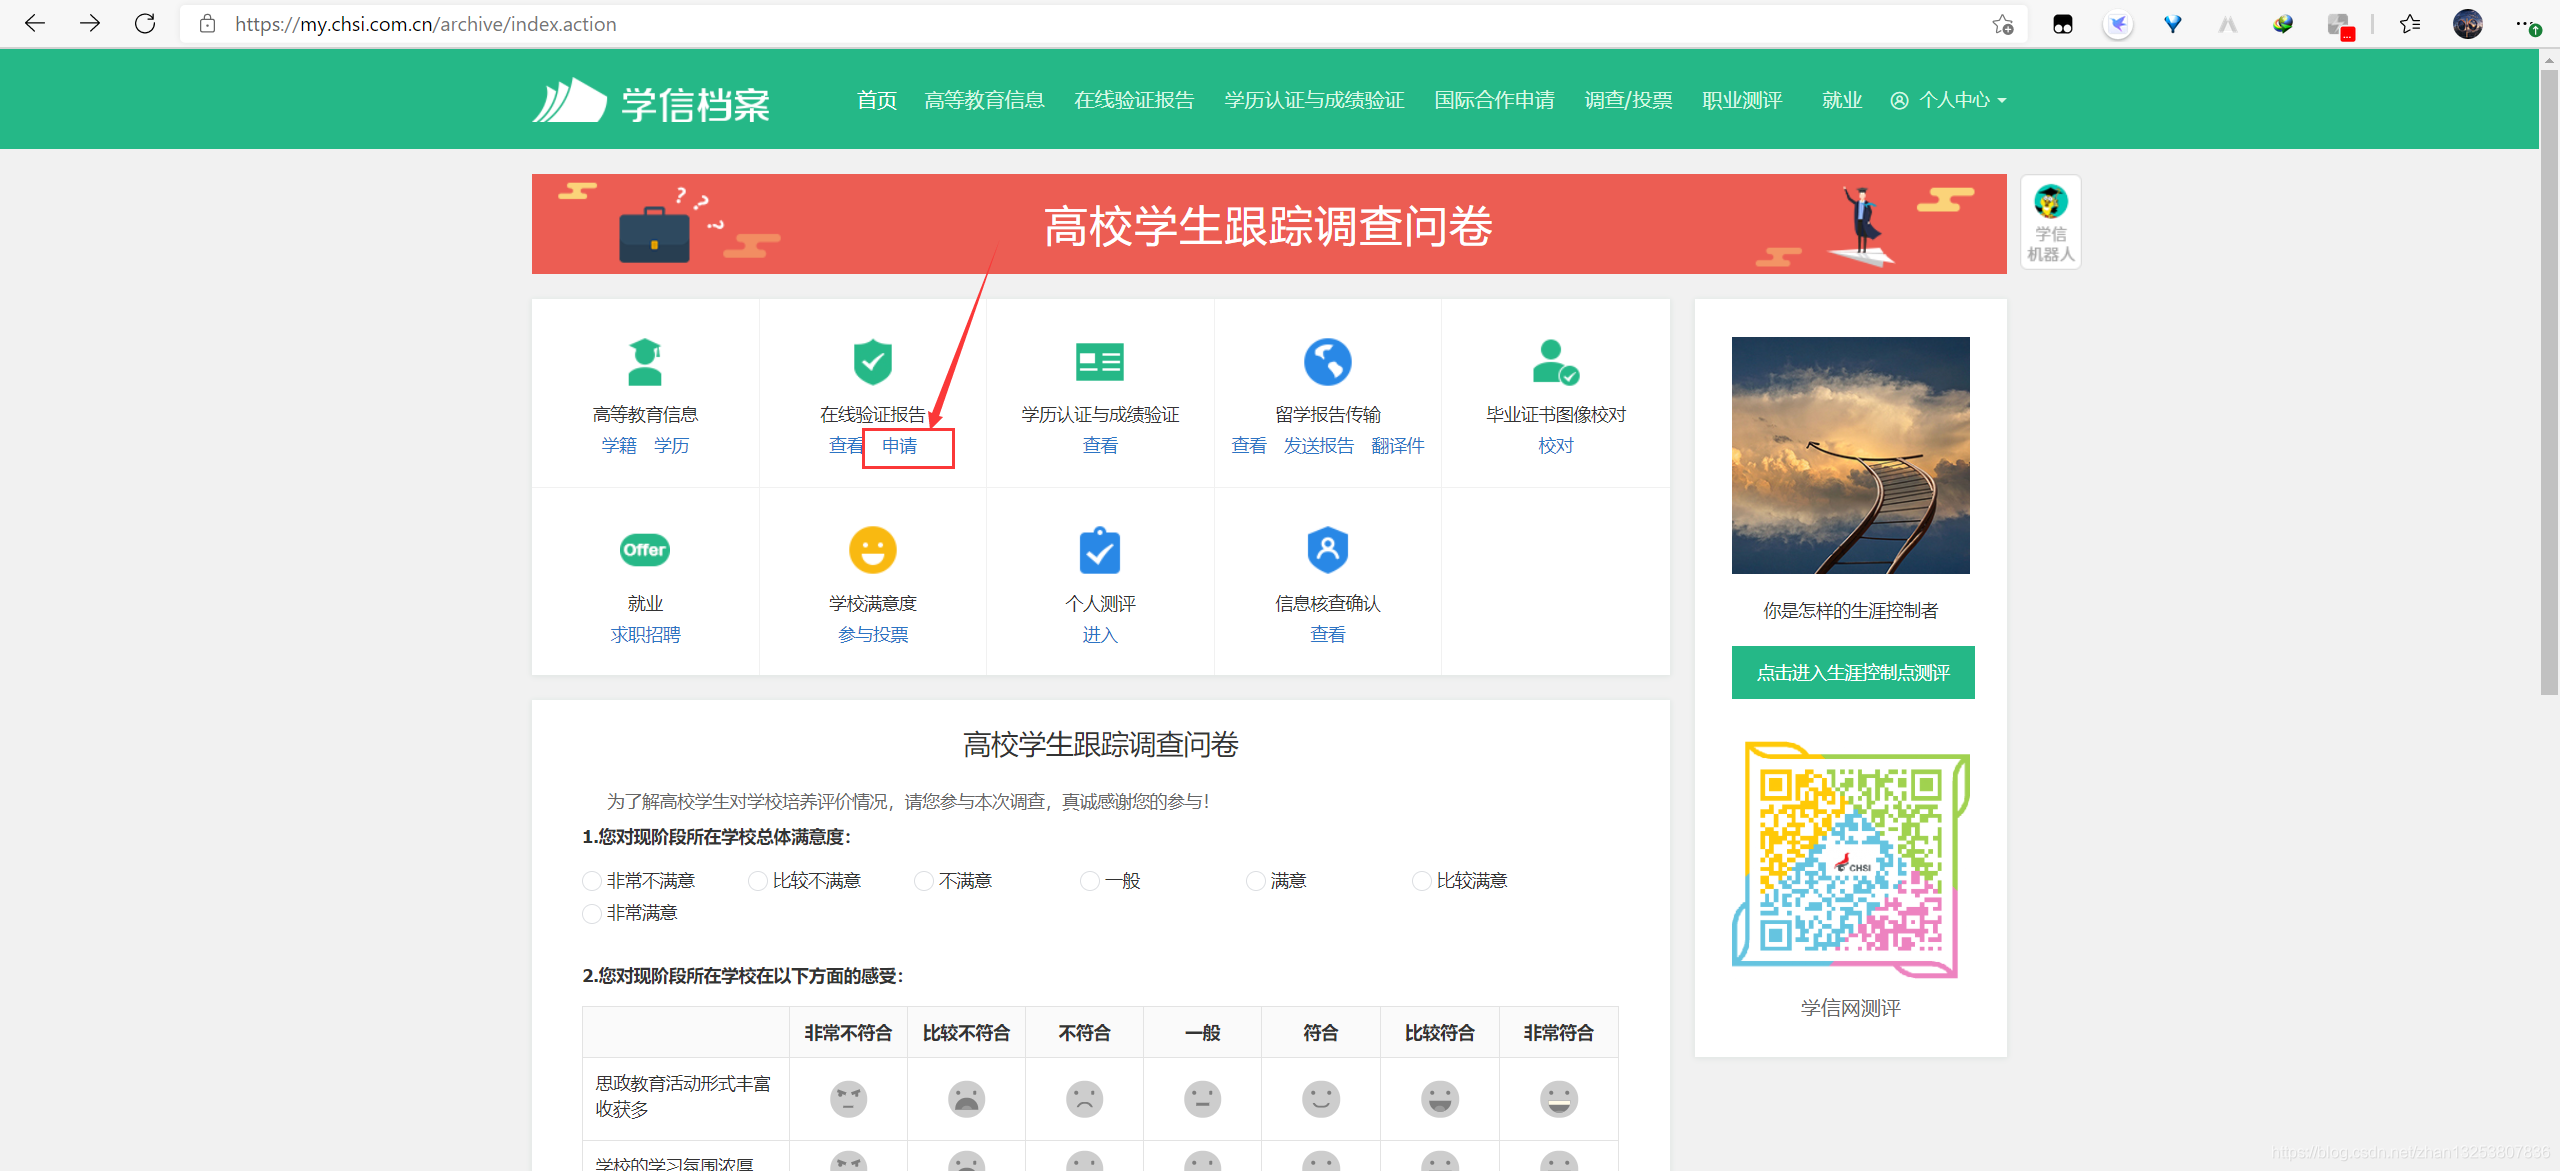
Task: Select the 非常满意 radio option
Action: (591, 913)
